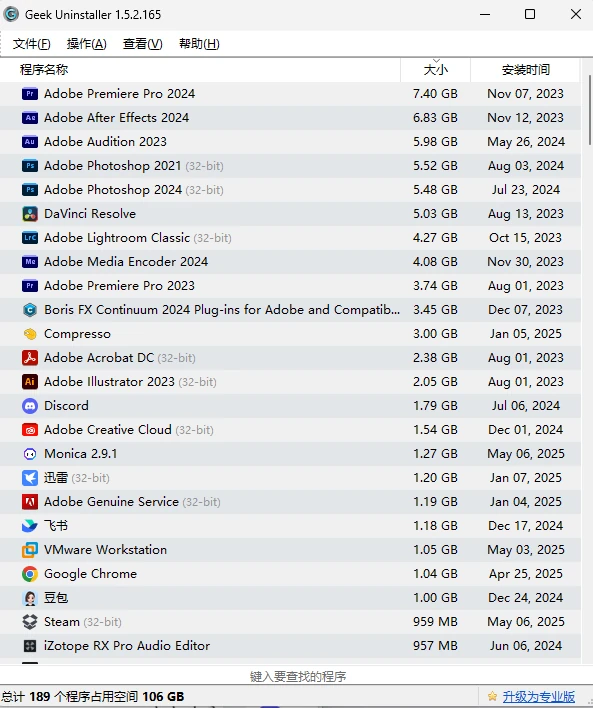
Task: Click the Monica 2.9.1 icon
Action: pos(30,454)
